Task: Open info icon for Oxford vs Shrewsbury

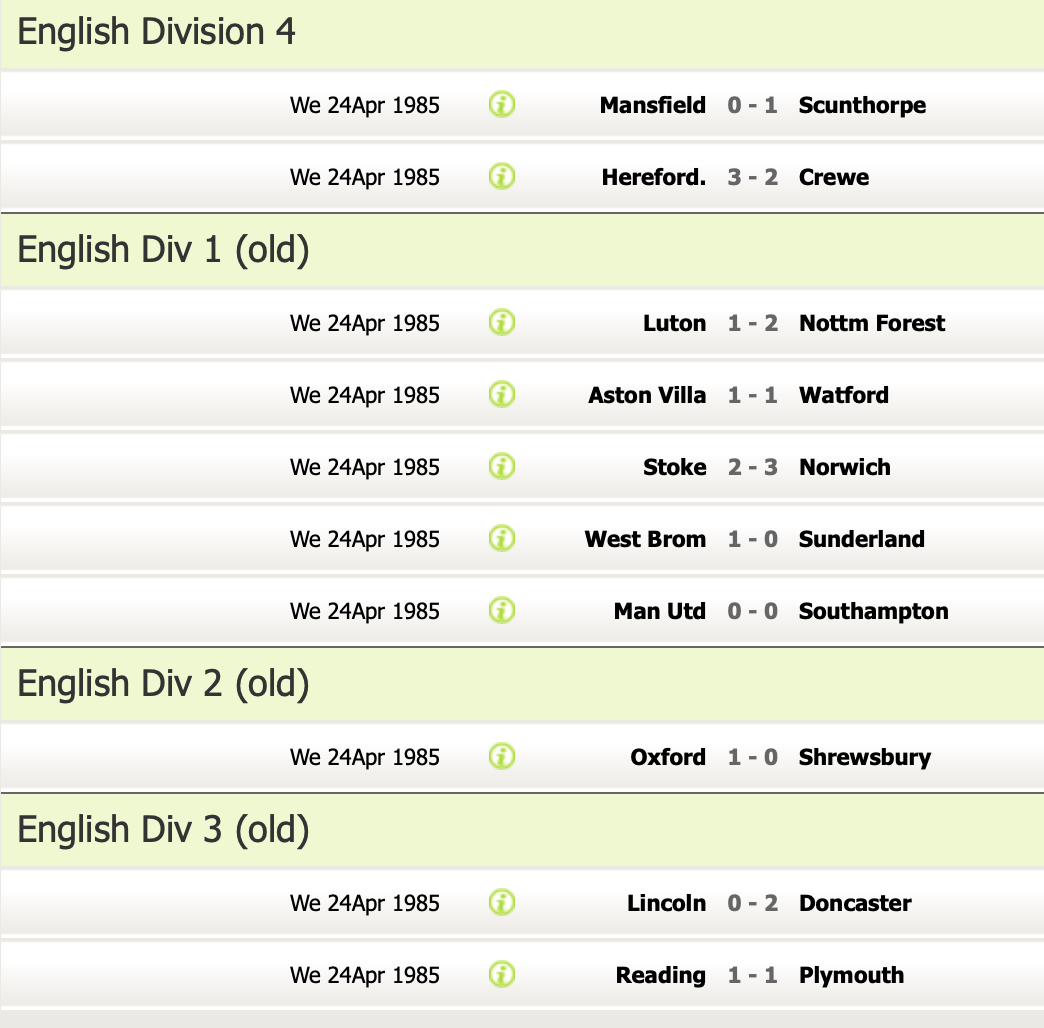Action: click(502, 757)
